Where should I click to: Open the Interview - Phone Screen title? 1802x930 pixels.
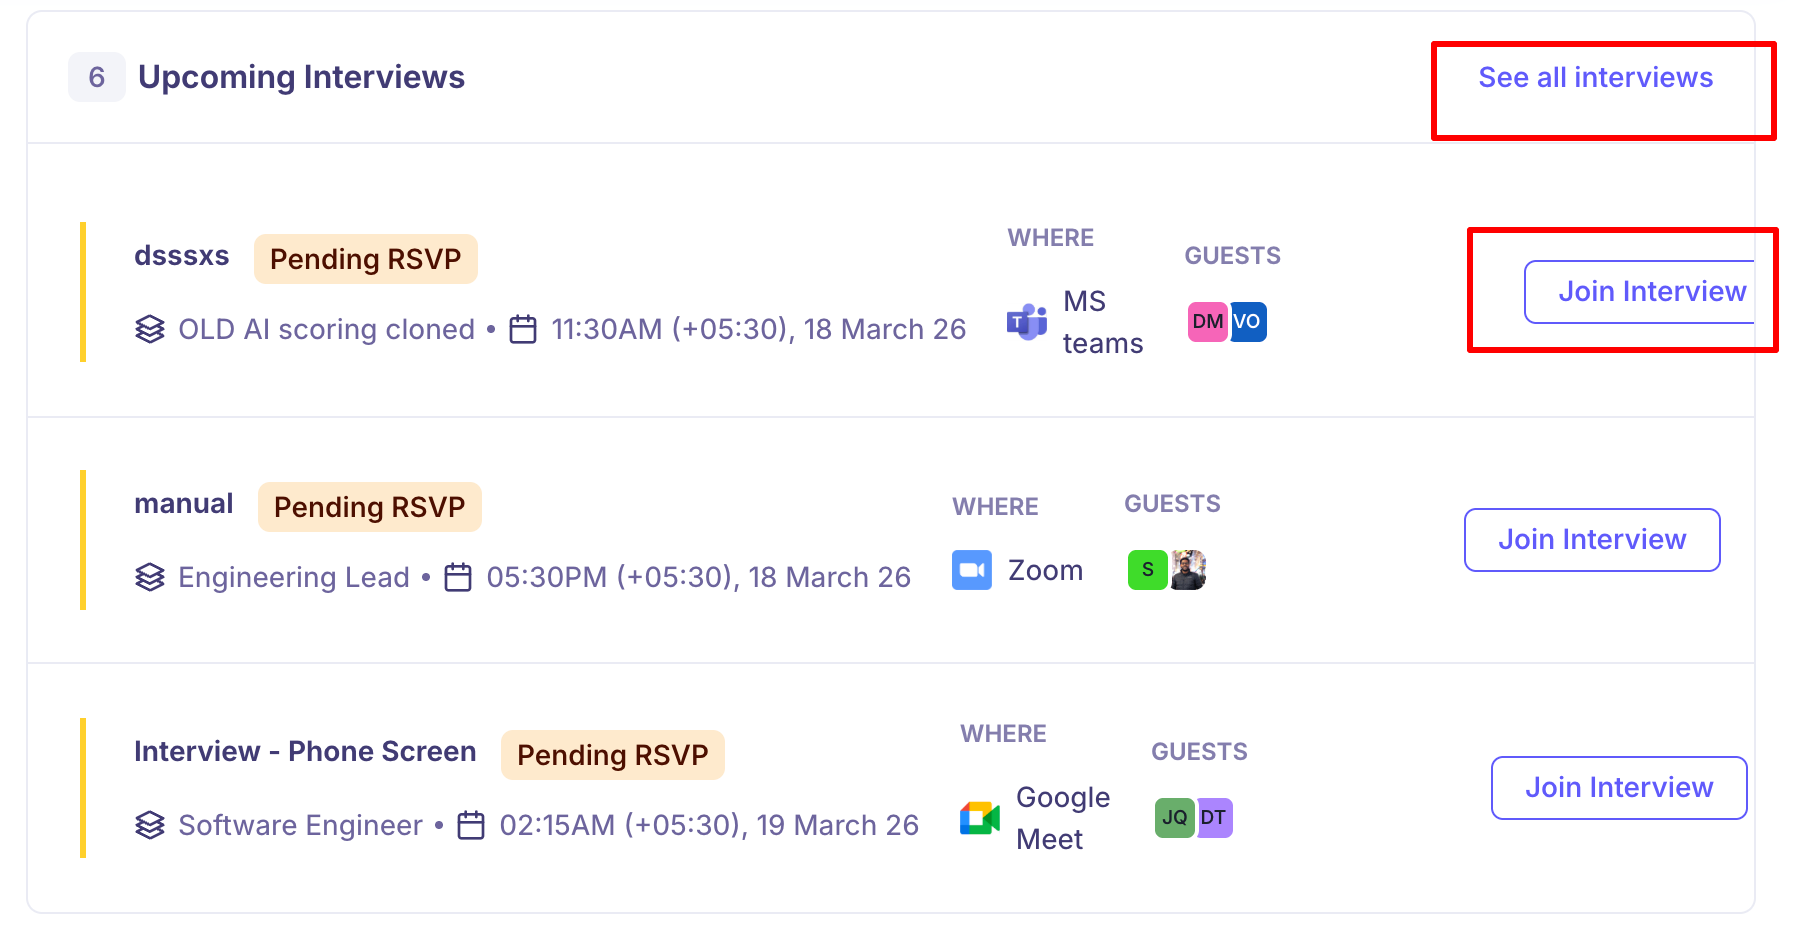[x=305, y=751]
